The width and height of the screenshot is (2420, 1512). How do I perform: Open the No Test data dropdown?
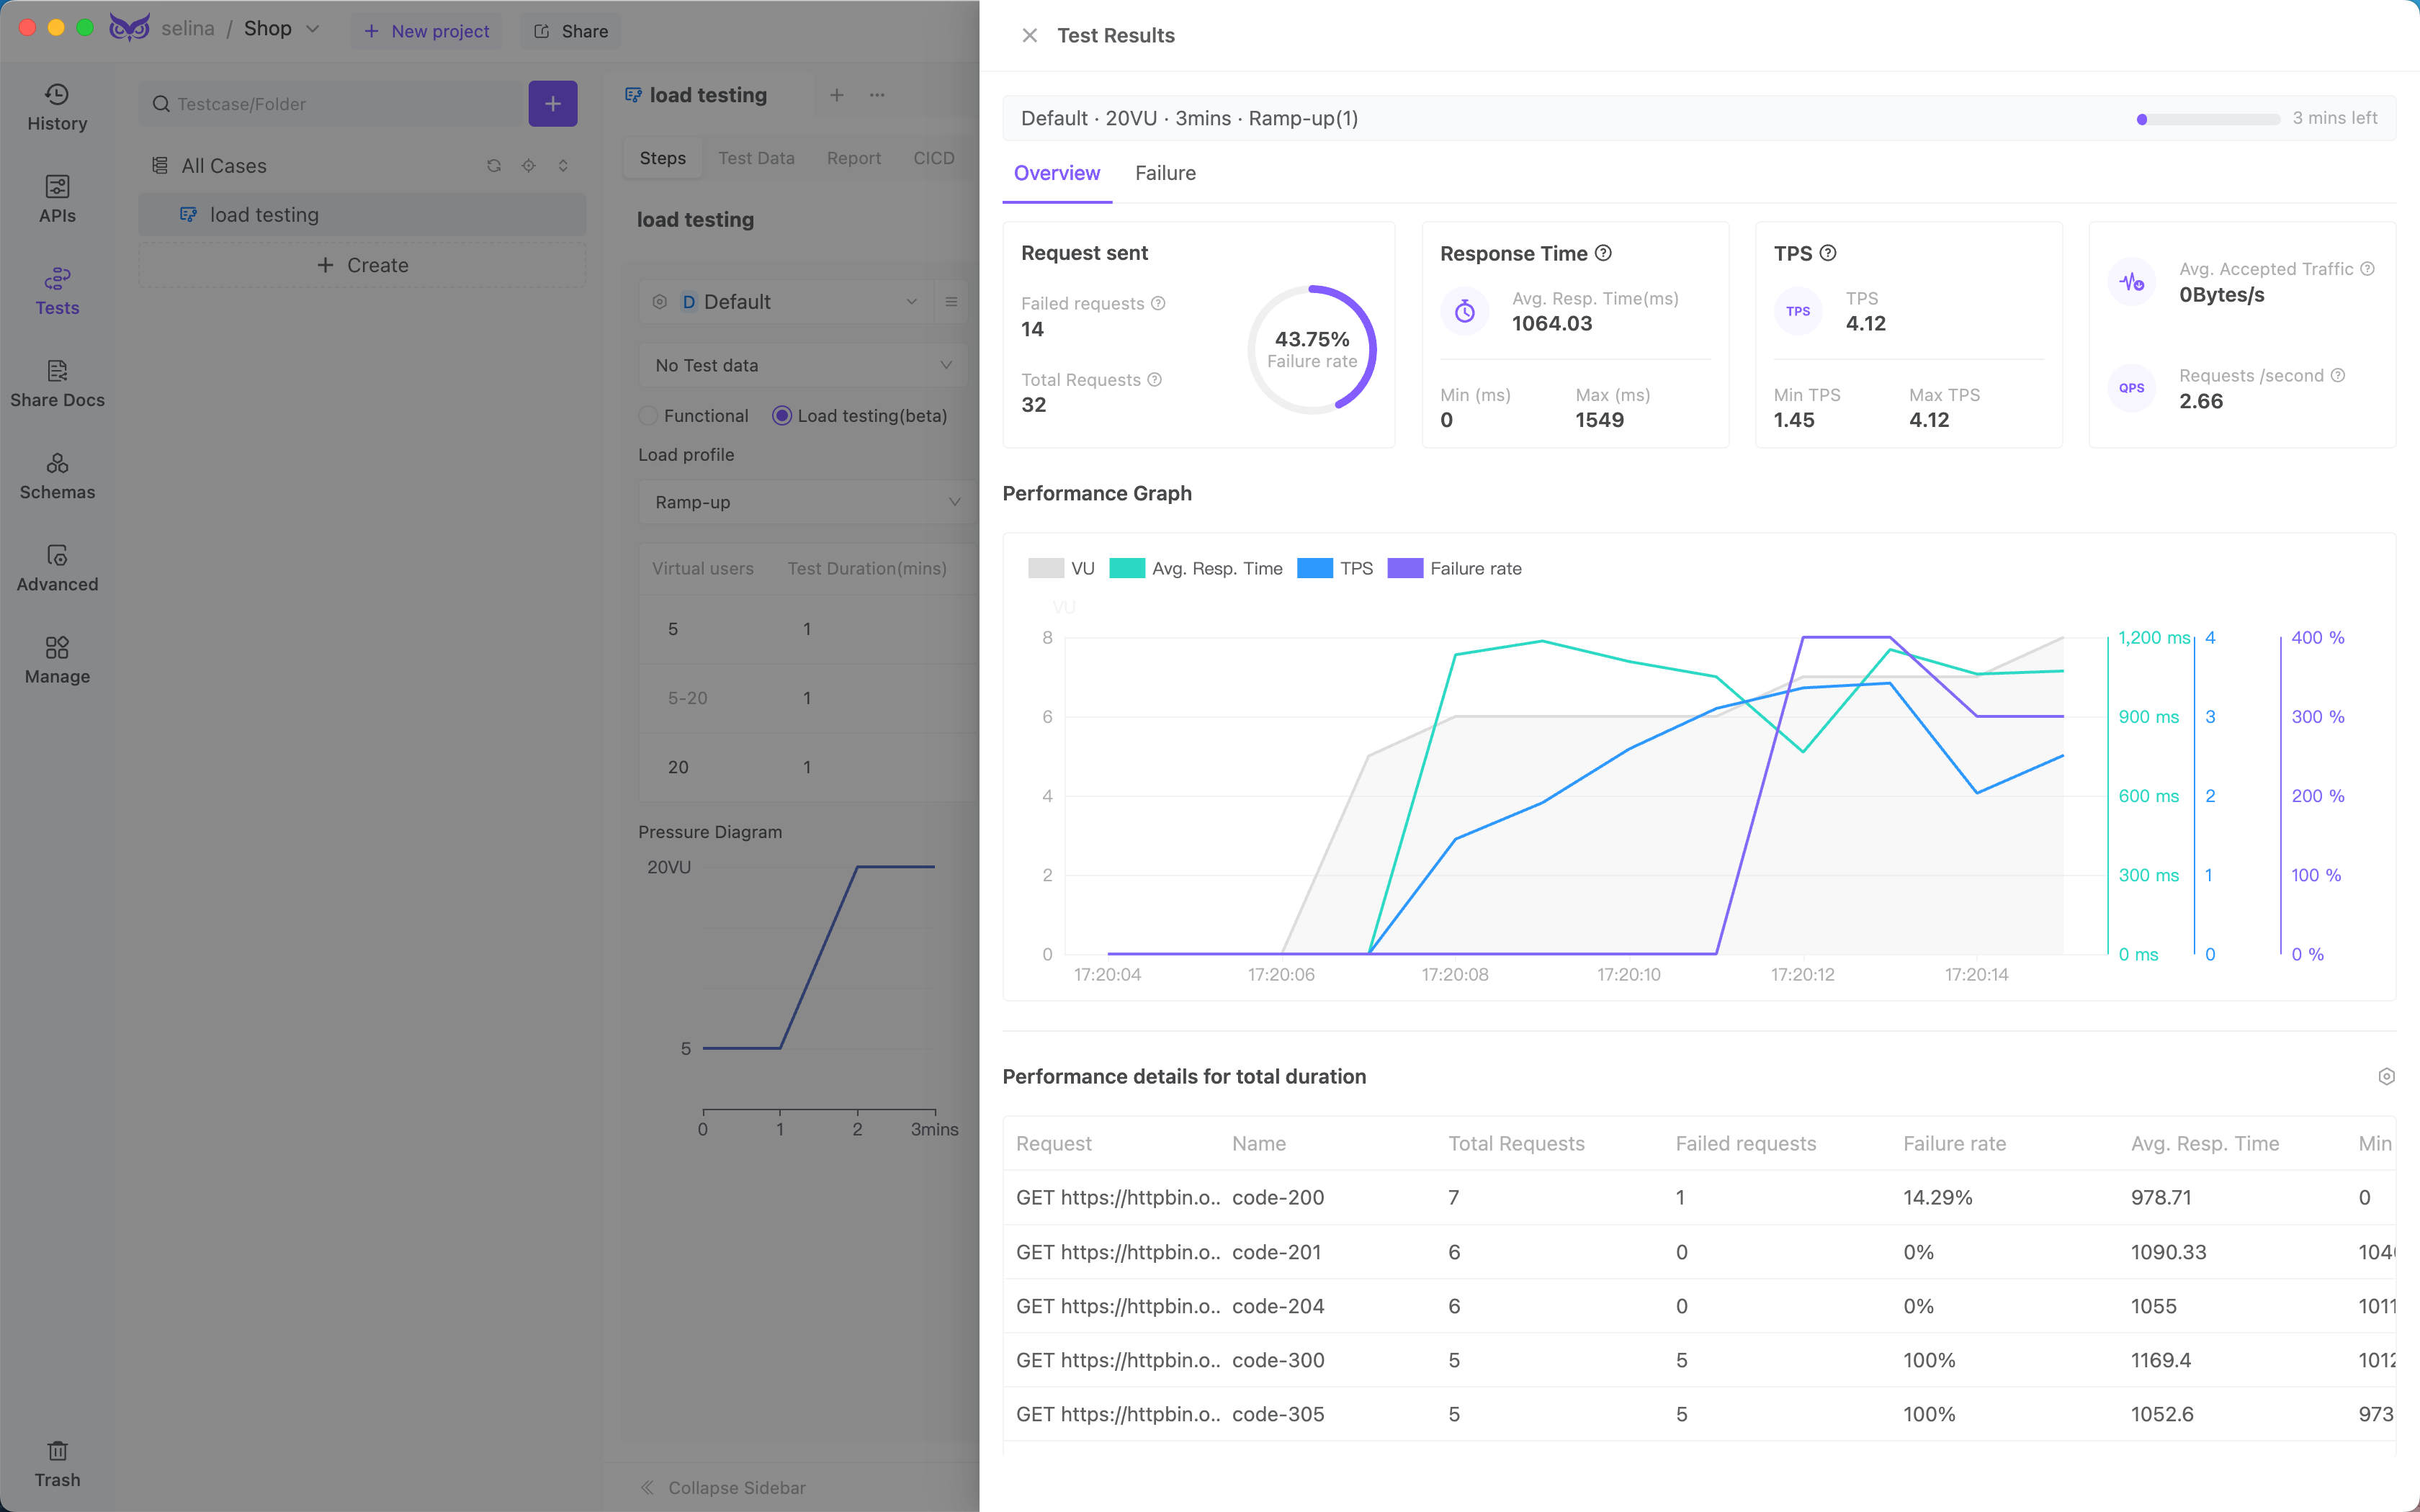pyautogui.click(x=803, y=366)
